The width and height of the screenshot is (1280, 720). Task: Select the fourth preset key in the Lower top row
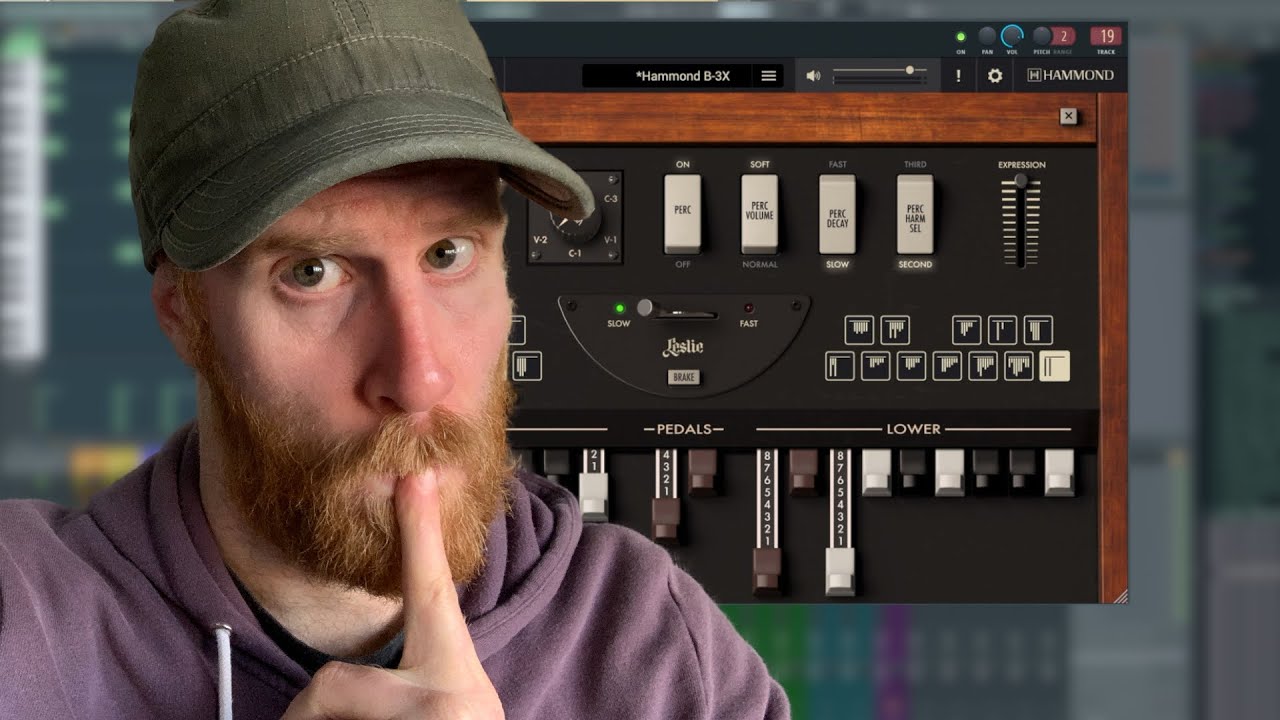1002,330
